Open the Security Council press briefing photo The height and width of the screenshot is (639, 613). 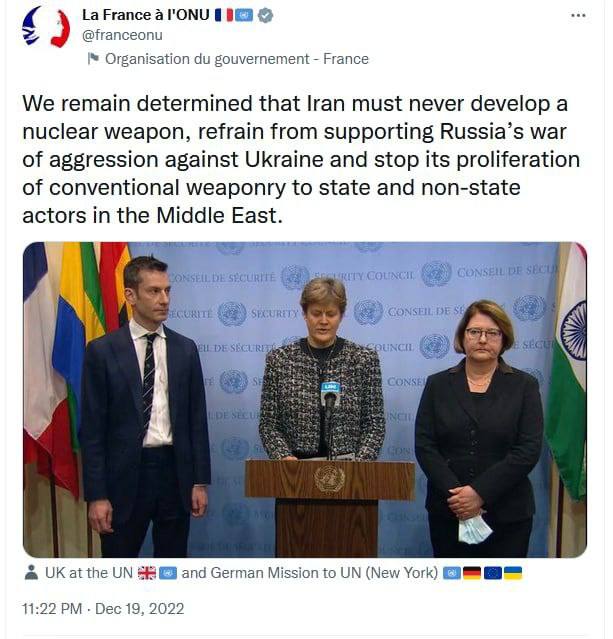click(305, 398)
